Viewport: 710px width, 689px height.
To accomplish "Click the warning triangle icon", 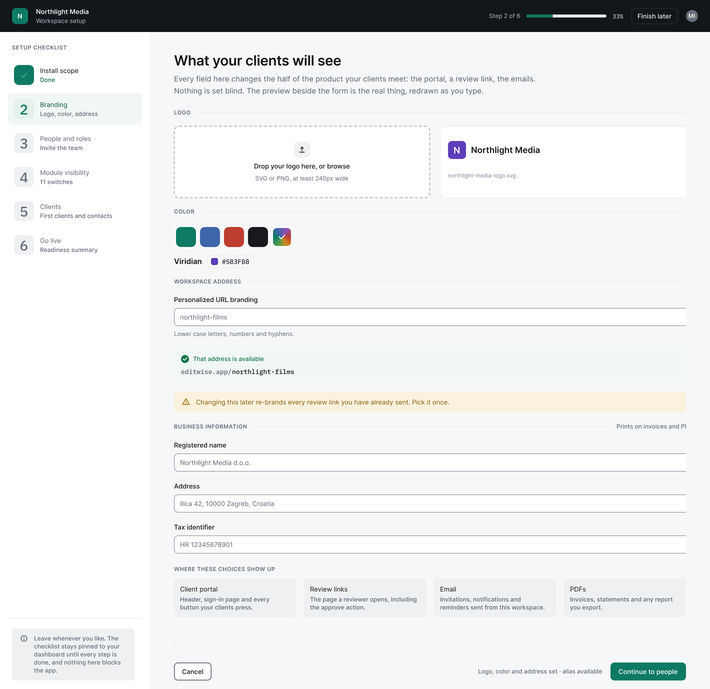I will (186, 402).
